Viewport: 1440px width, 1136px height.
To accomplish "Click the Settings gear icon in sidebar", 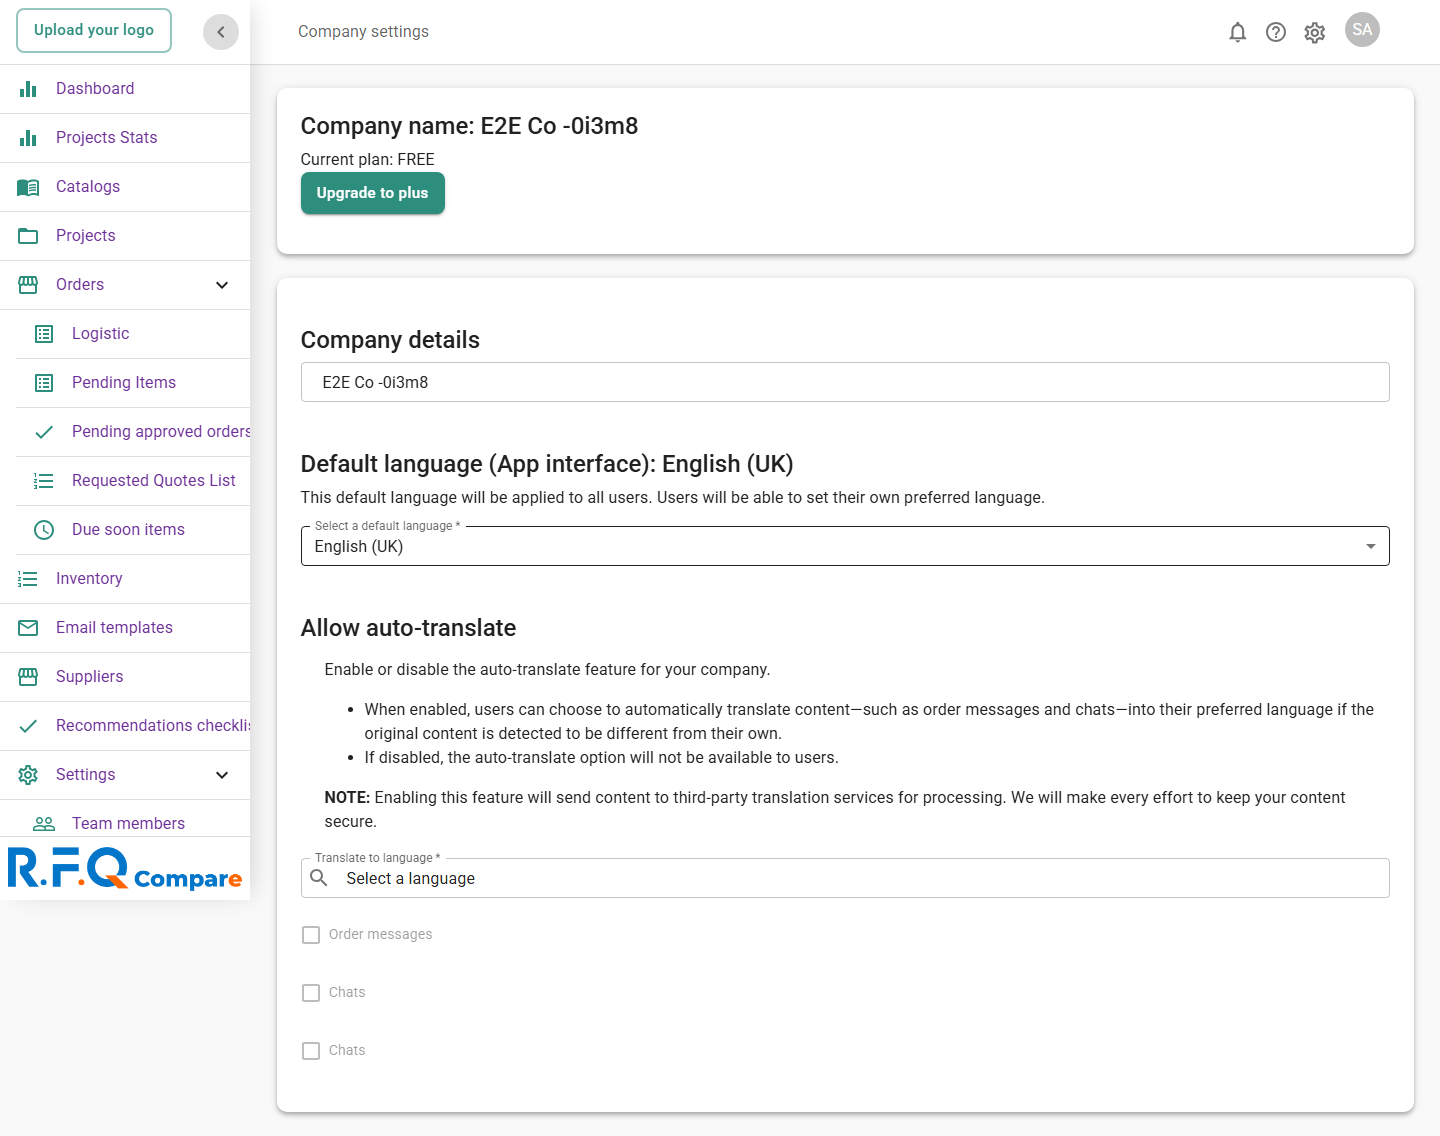I will (x=28, y=775).
